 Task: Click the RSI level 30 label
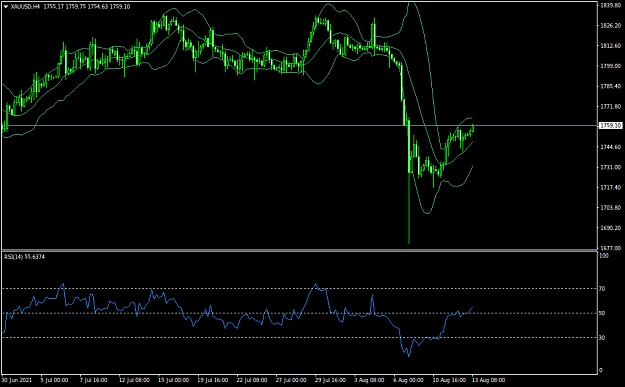pos(602,338)
